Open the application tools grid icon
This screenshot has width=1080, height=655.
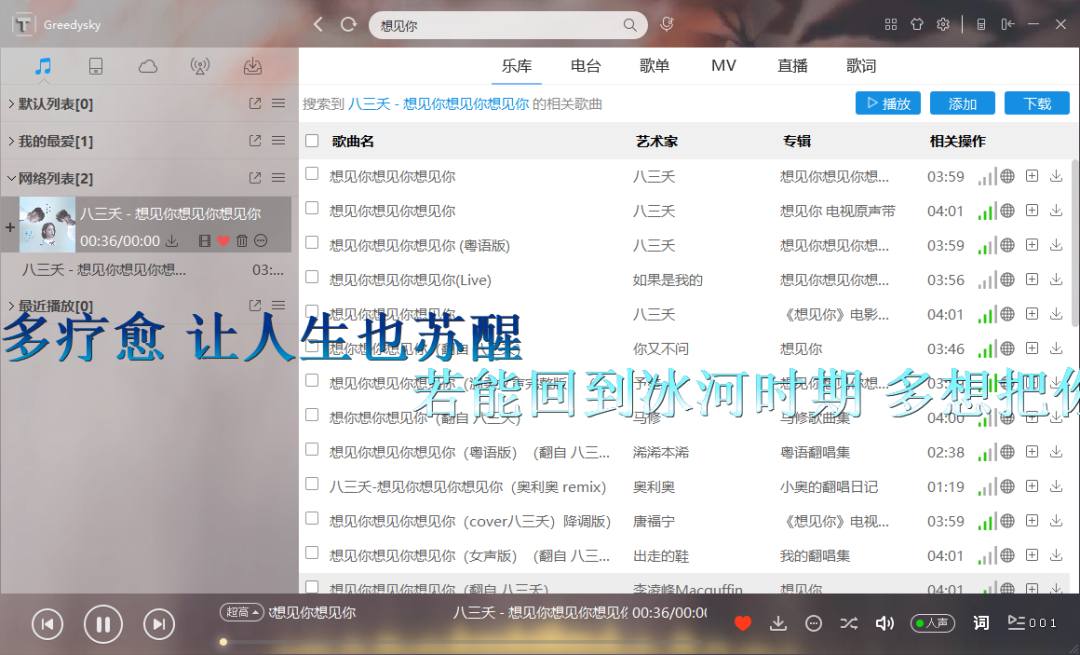pos(891,25)
